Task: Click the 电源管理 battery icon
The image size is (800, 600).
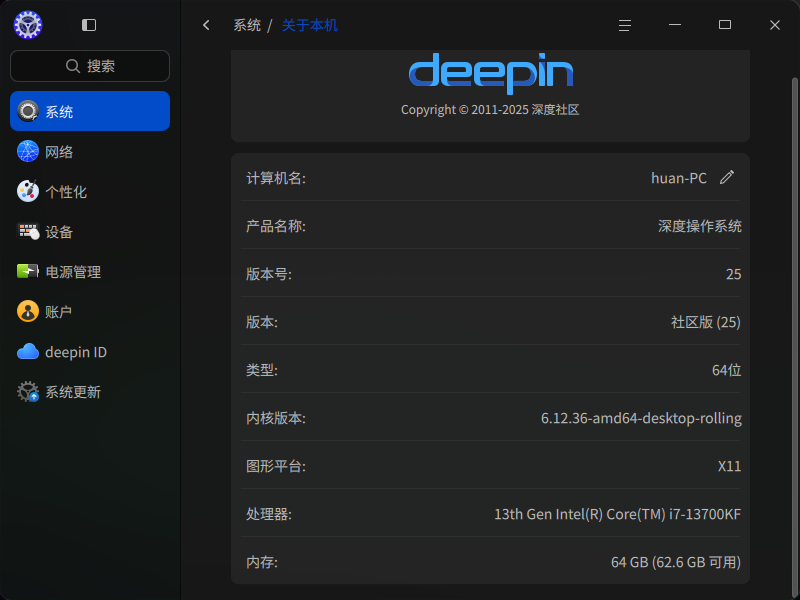Action: pyautogui.click(x=28, y=271)
